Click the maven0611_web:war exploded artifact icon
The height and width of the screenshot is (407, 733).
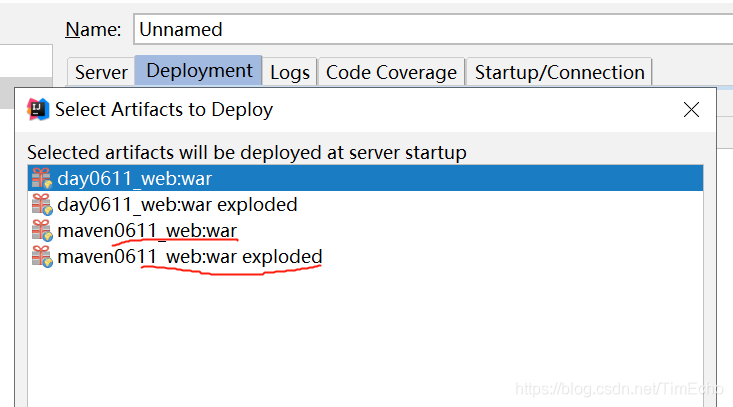coord(42,257)
